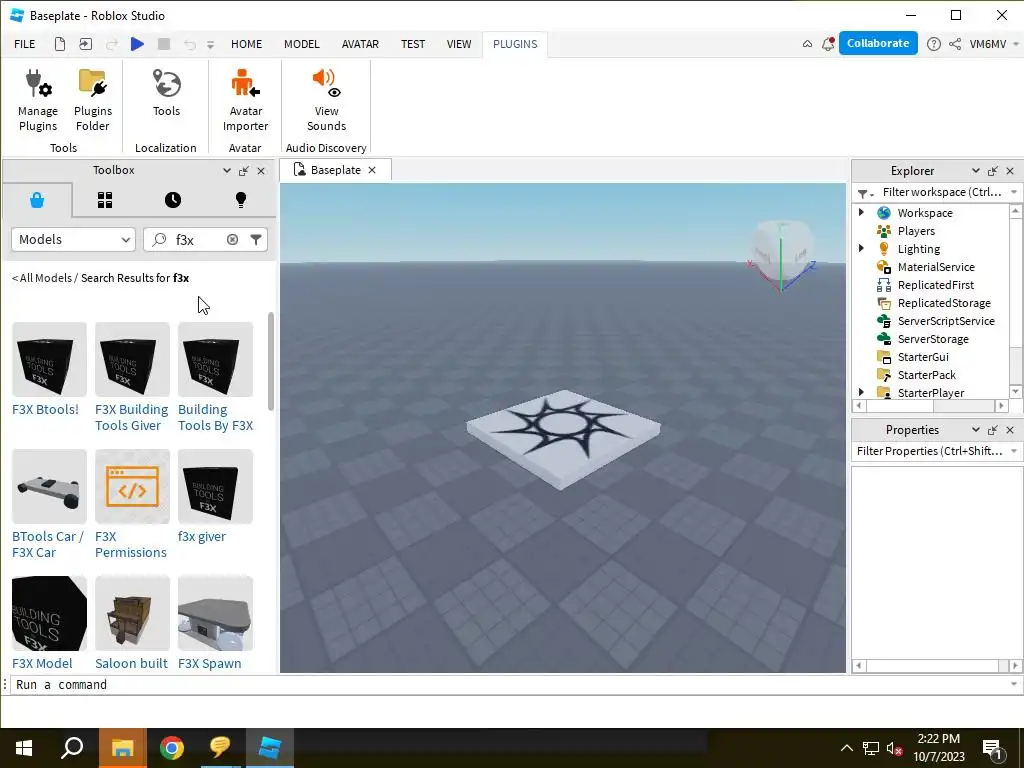Clear the f3x search text
The width and height of the screenshot is (1024, 768).
pyautogui.click(x=232, y=240)
